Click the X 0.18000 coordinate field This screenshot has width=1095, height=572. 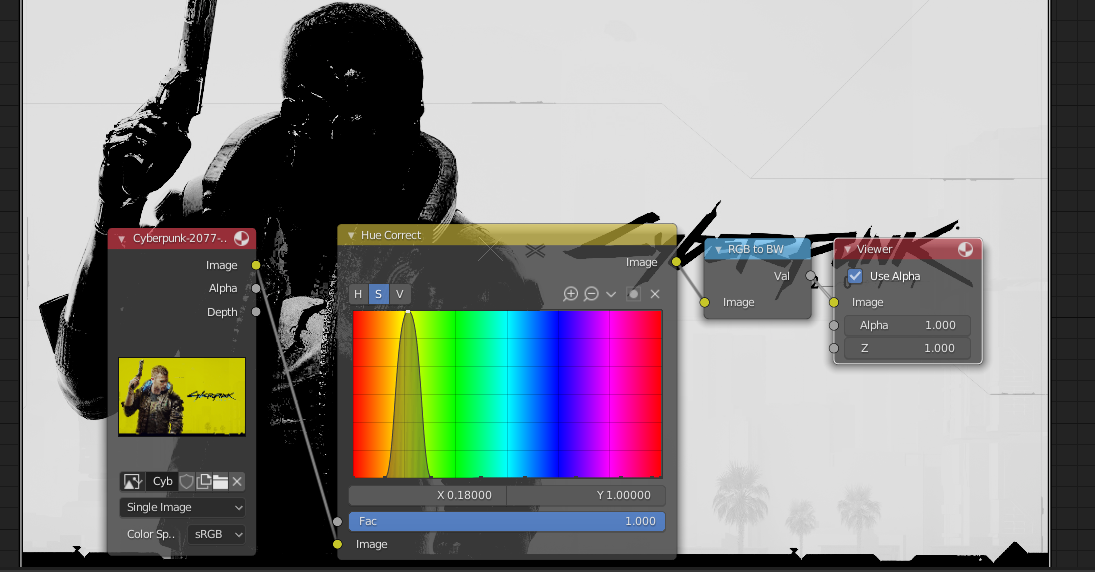pyautogui.click(x=428, y=495)
